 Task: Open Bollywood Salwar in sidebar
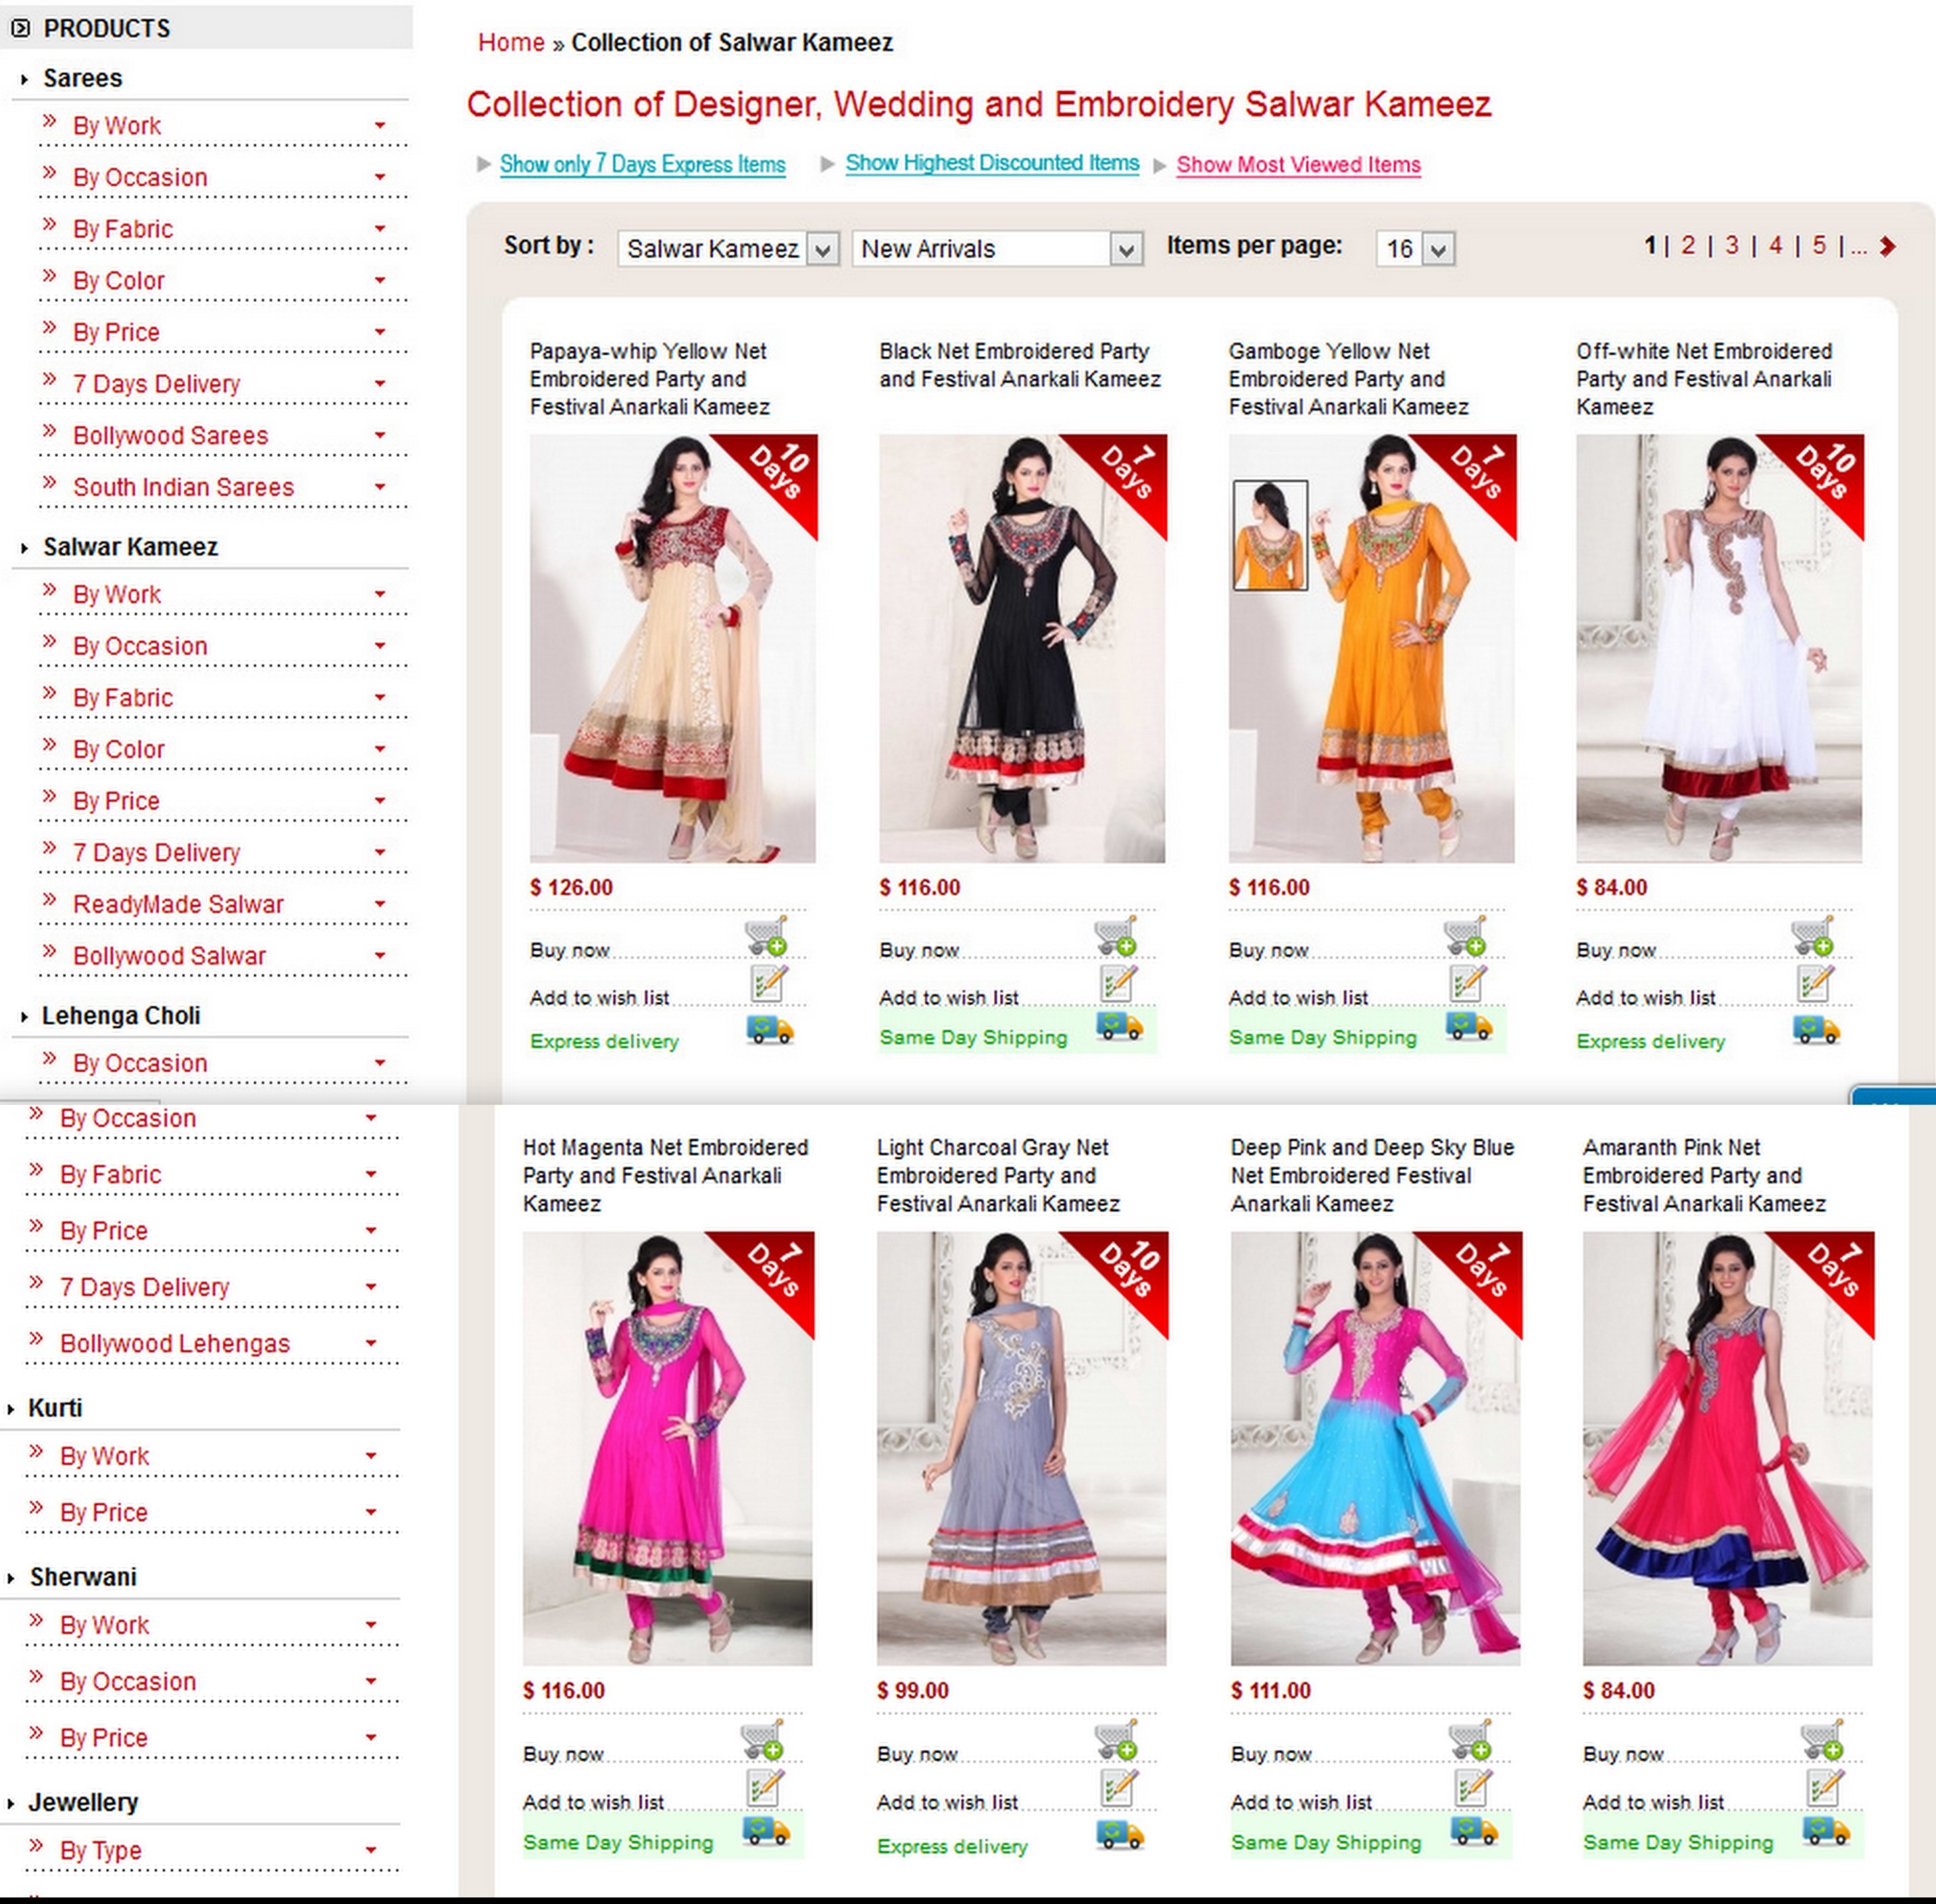pyautogui.click(x=169, y=956)
